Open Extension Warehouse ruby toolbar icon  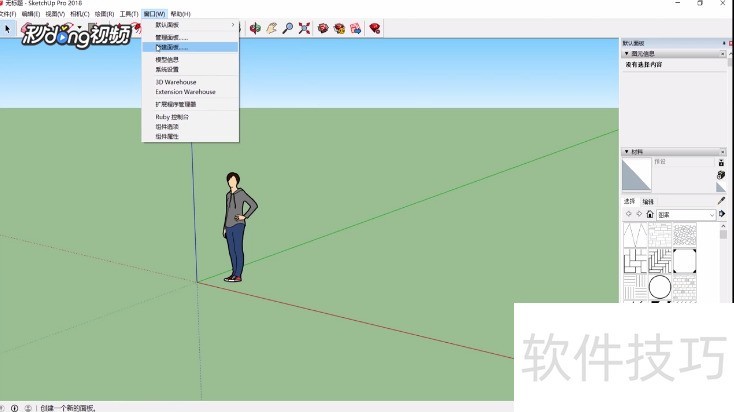374,29
